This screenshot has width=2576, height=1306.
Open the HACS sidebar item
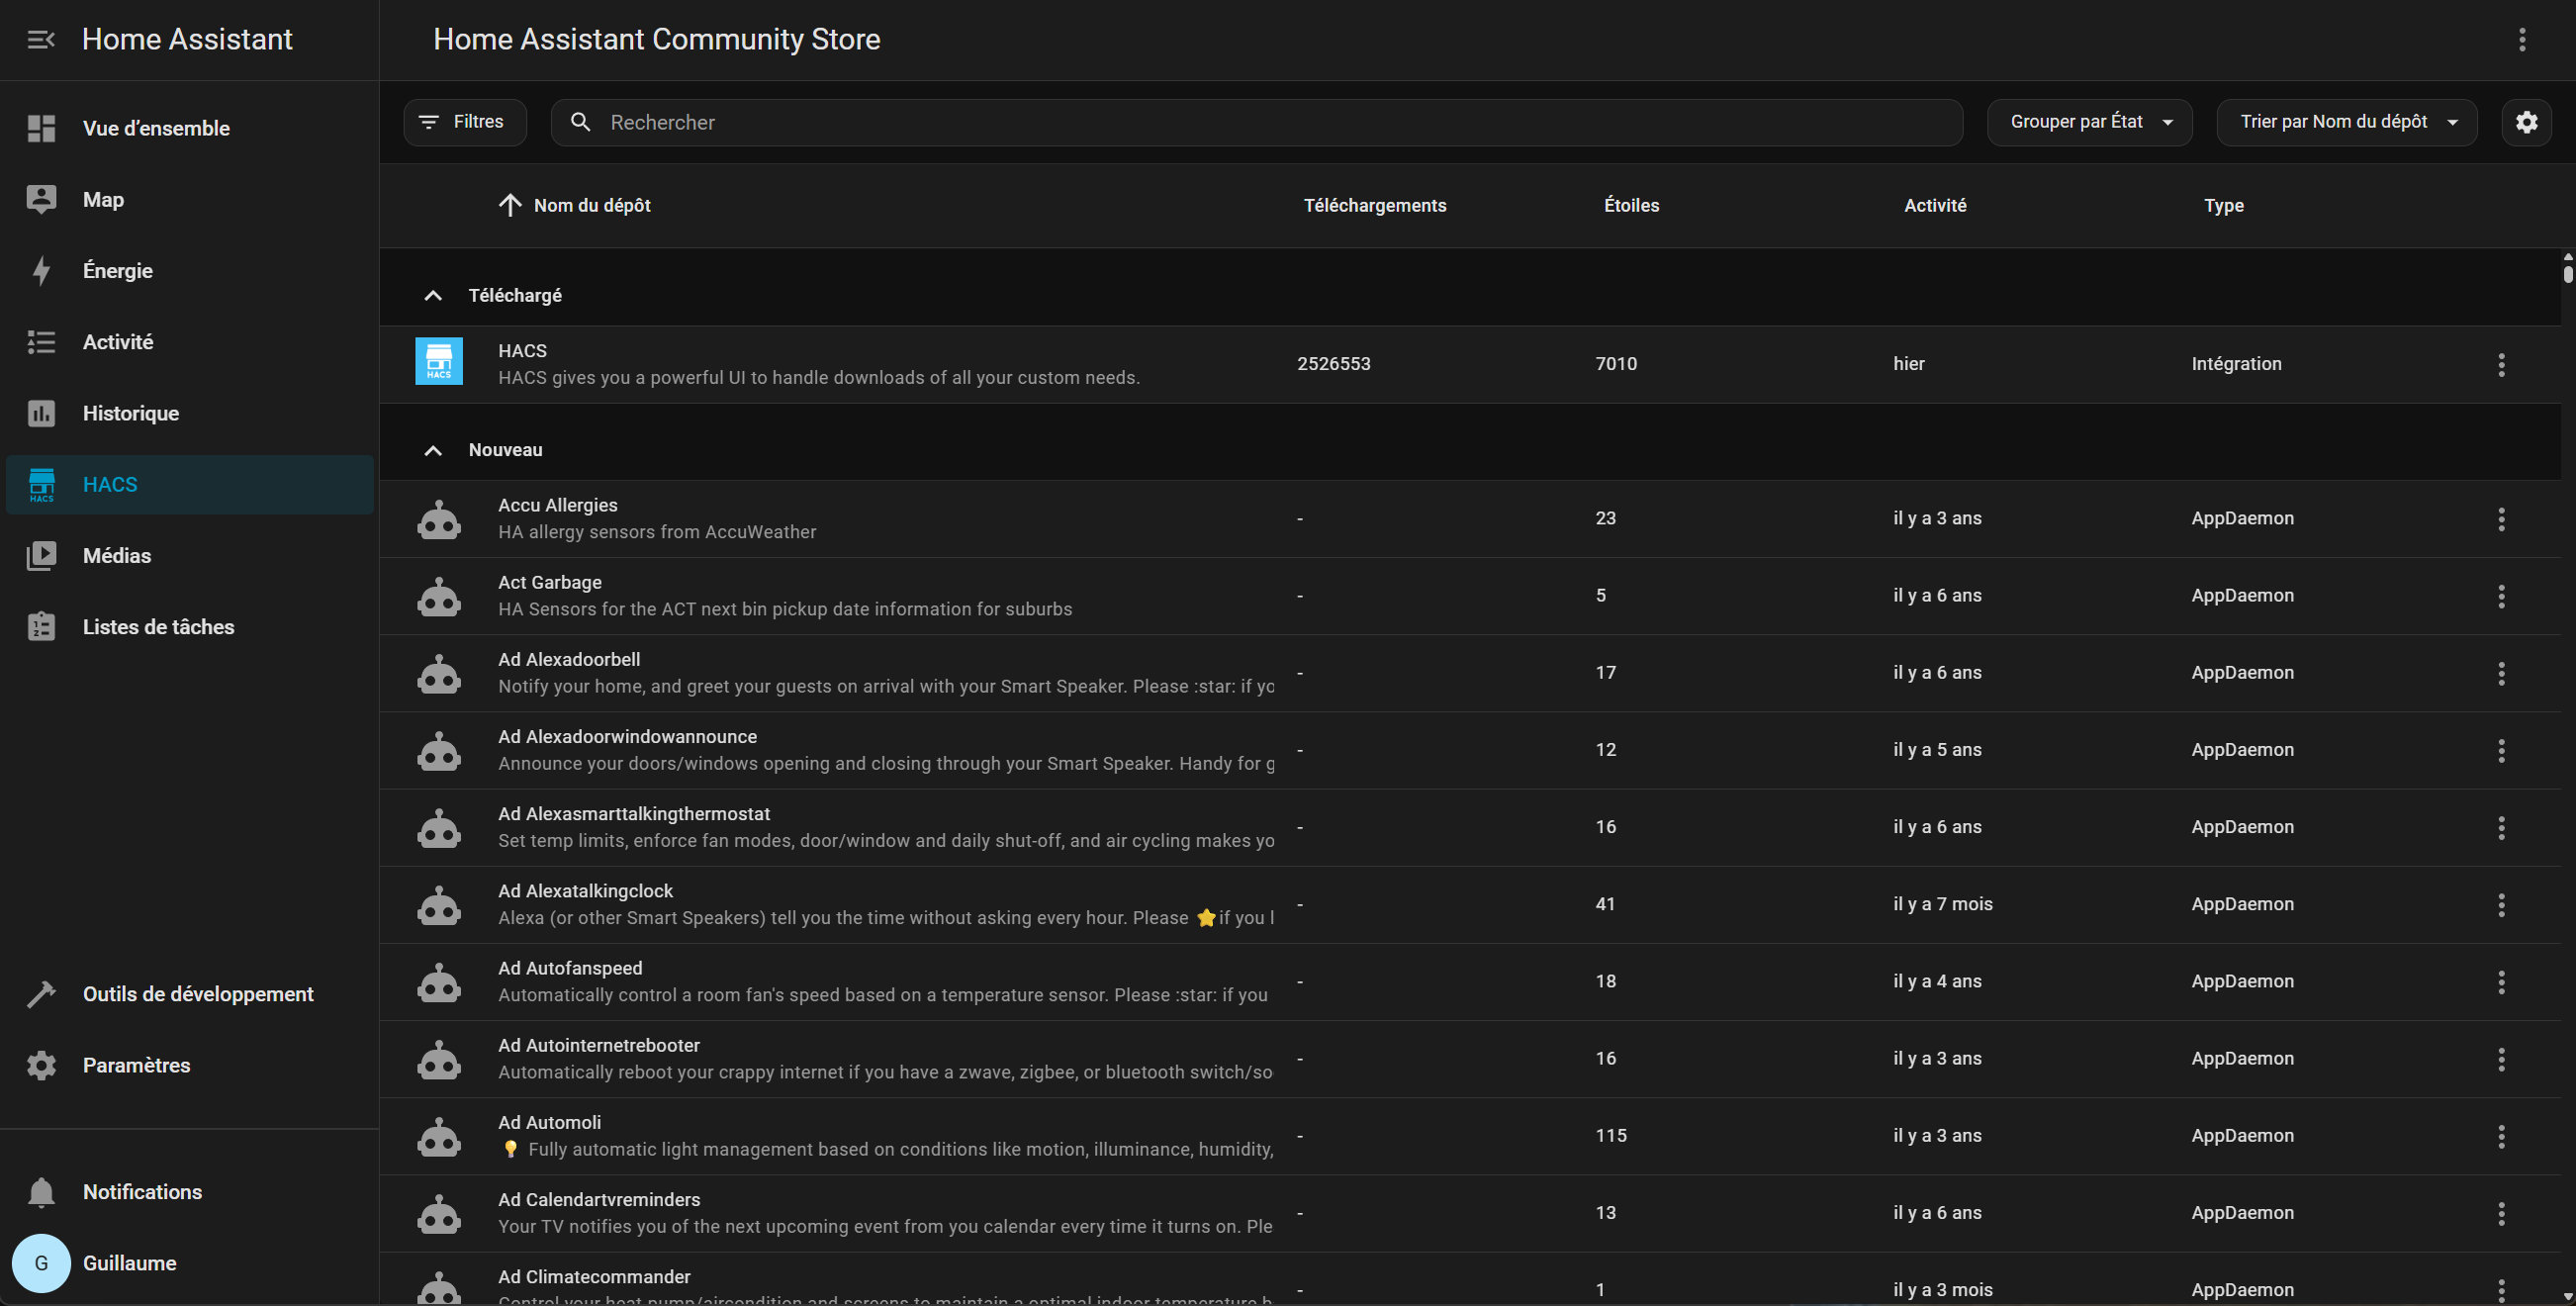[110, 485]
